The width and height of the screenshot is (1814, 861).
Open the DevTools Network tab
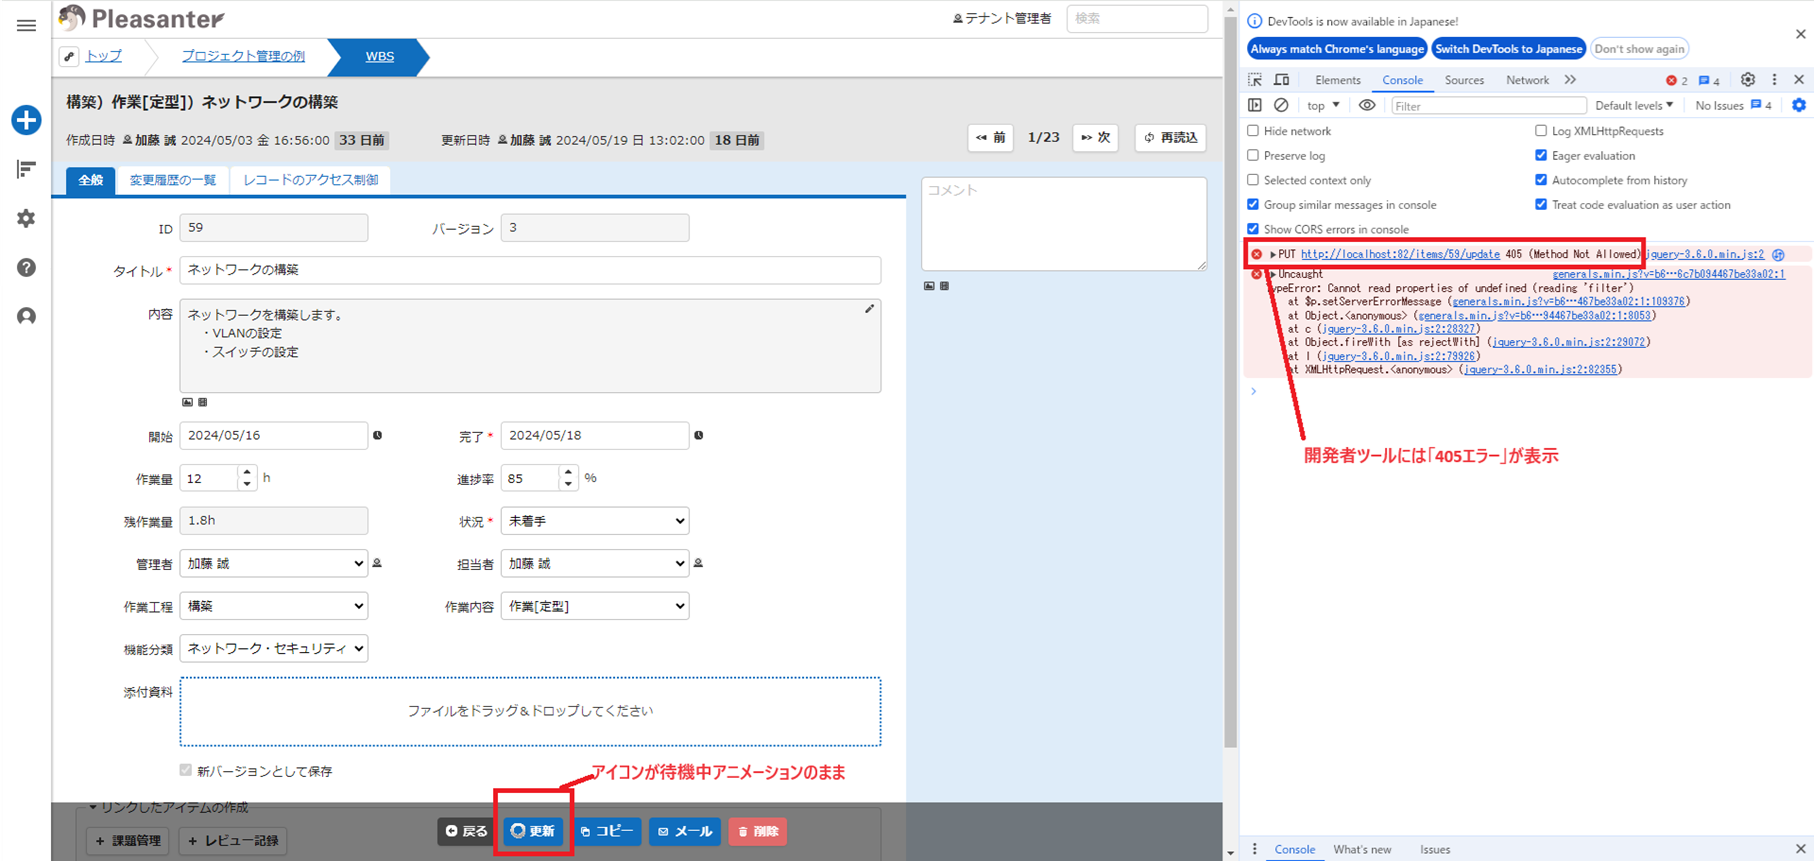(1527, 80)
